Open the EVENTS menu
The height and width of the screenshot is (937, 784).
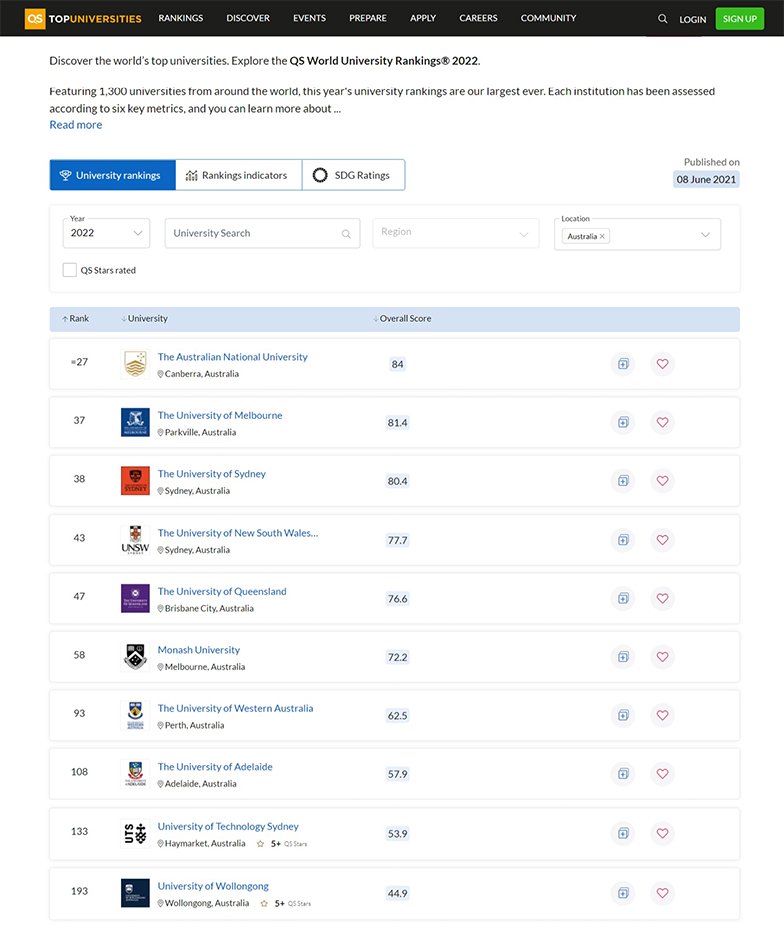point(310,18)
